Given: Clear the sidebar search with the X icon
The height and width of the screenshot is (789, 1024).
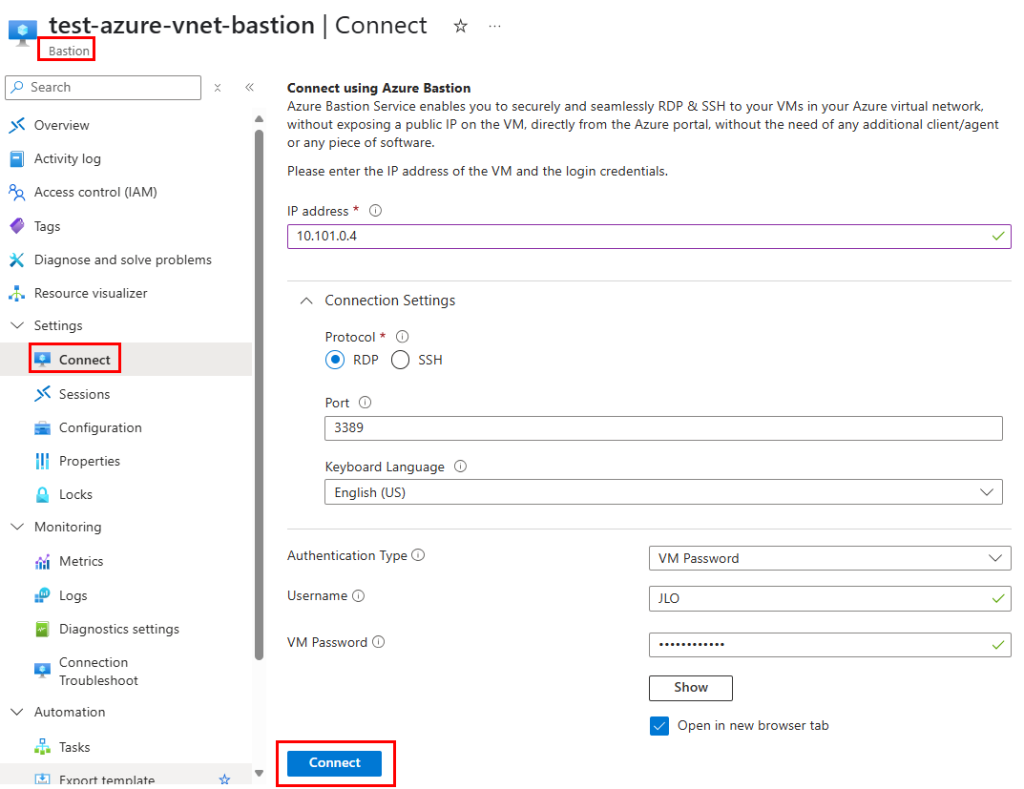Looking at the screenshot, I should (x=217, y=88).
